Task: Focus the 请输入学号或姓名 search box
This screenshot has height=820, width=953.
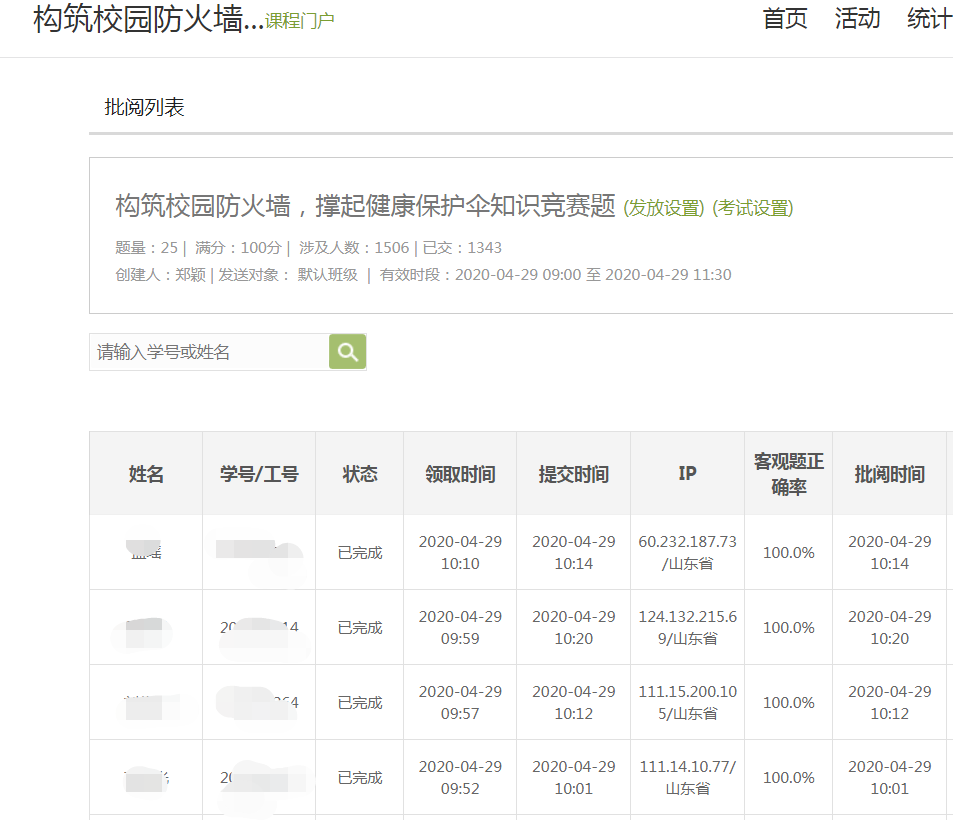Action: coord(209,352)
